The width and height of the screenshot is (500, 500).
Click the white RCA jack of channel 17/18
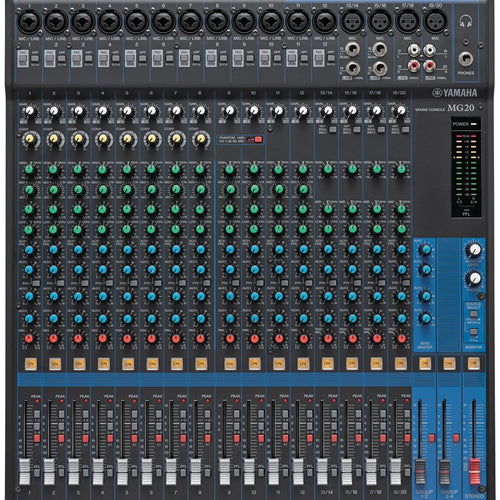point(414,51)
